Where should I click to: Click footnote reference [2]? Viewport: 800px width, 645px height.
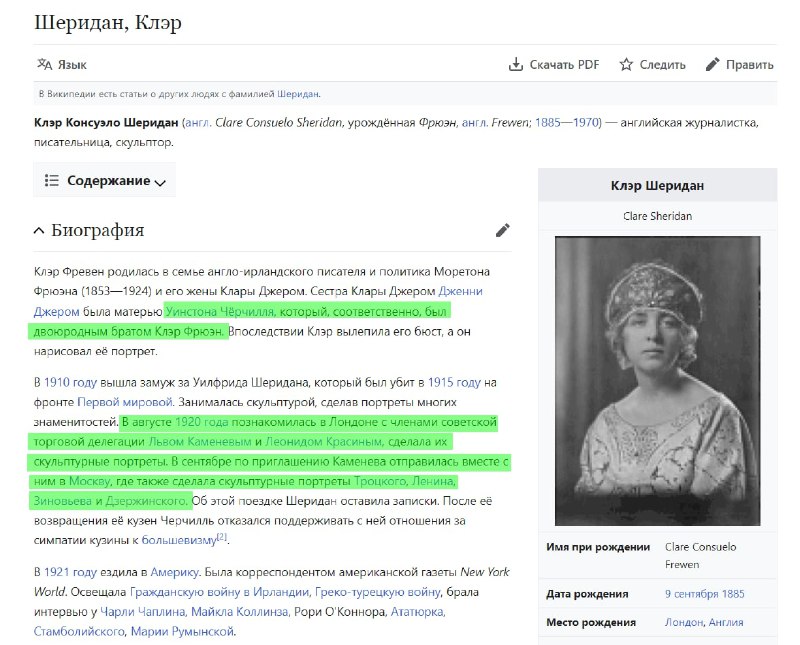coord(222,537)
